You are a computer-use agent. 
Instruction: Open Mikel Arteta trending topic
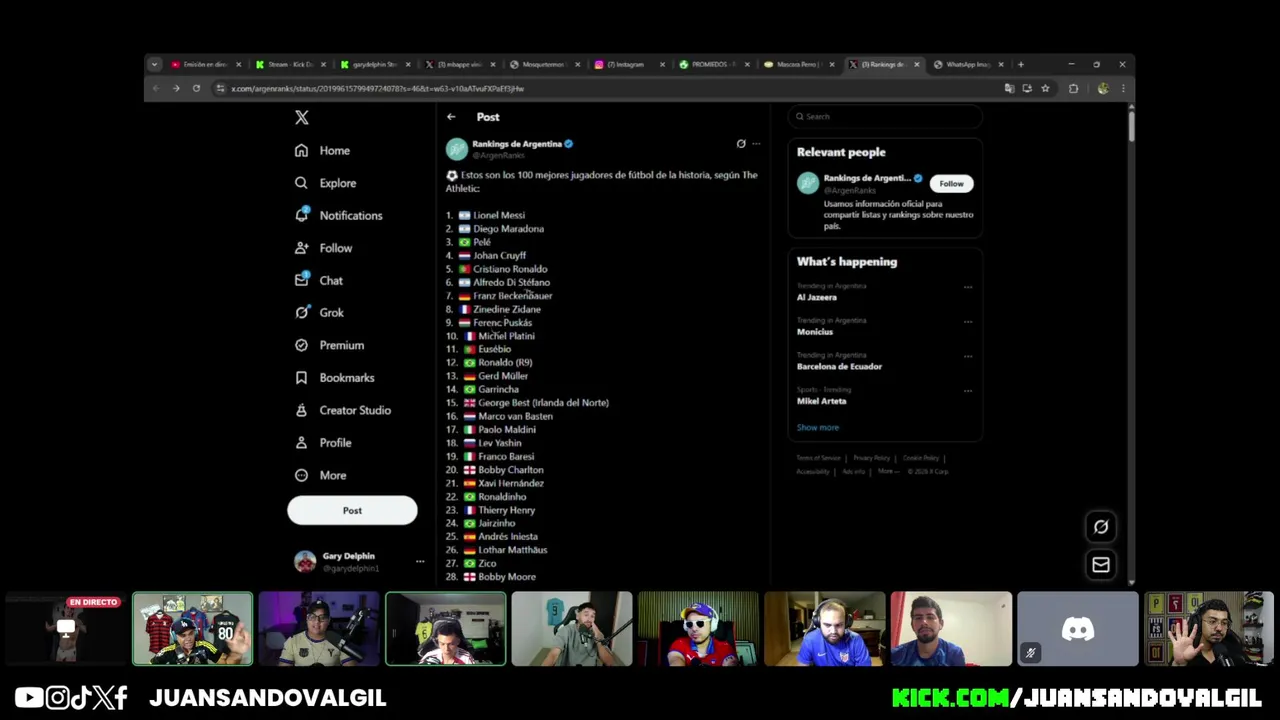(x=821, y=401)
